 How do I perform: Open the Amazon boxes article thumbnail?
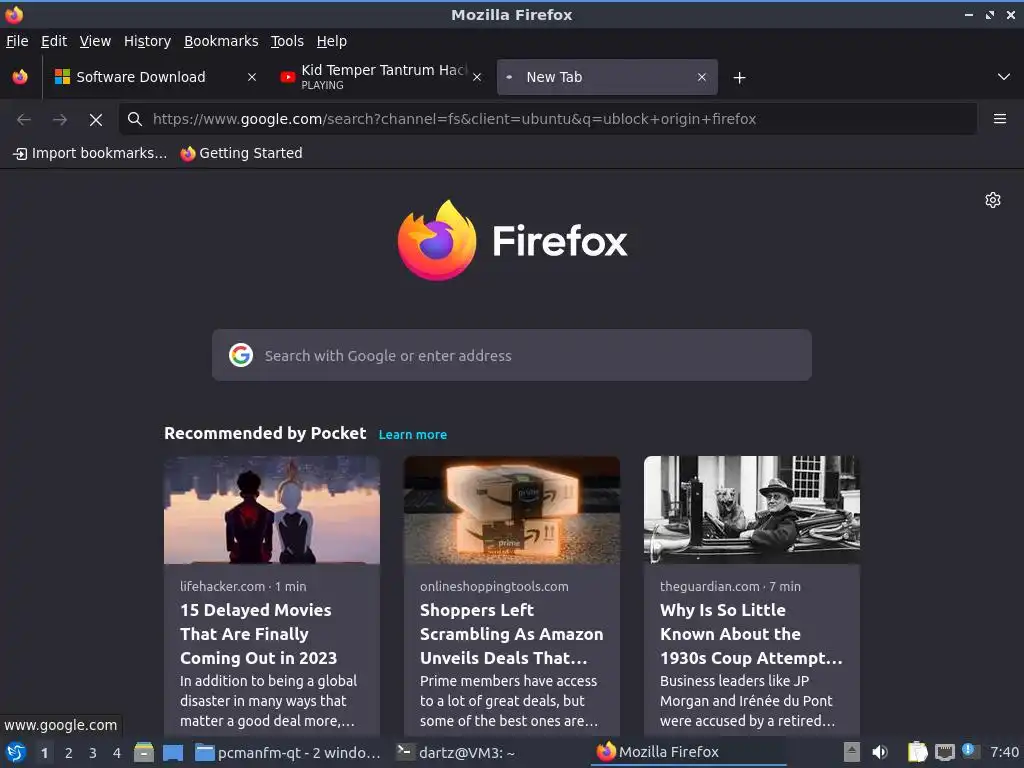512,510
